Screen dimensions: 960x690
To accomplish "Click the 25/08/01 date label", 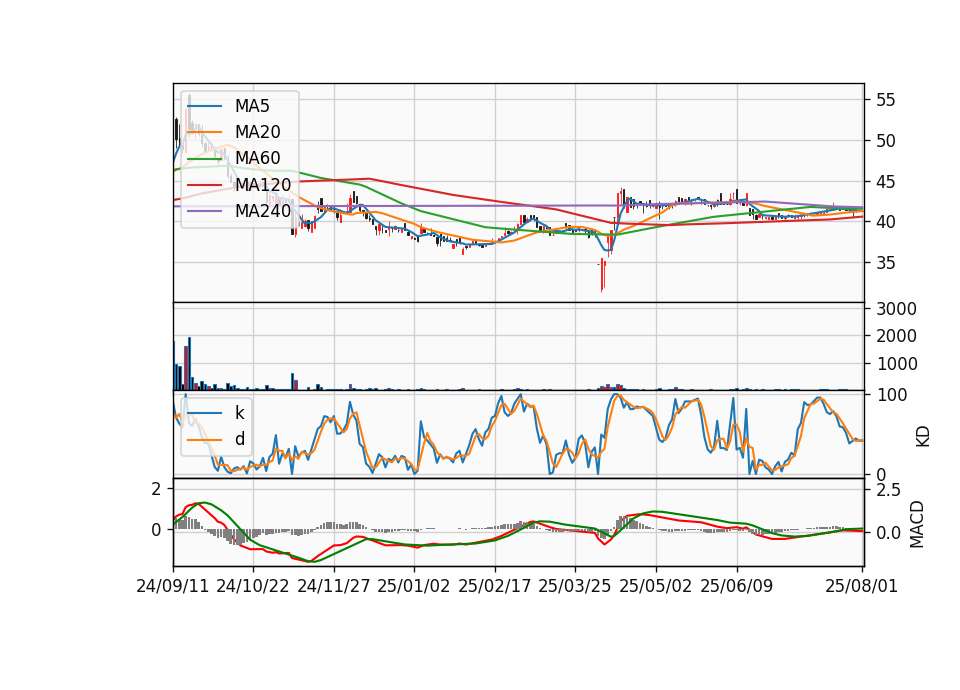I will tap(861, 586).
